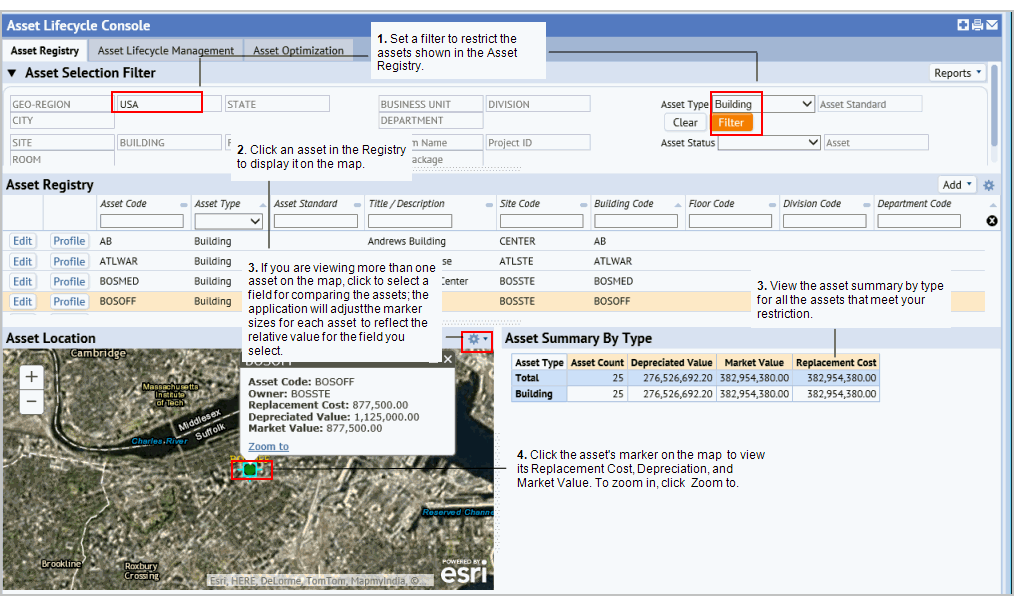Image resolution: width=1014 pixels, height=596 pixels.
Task: Click the plus icon in the title bar
Action: coord(963,24)
